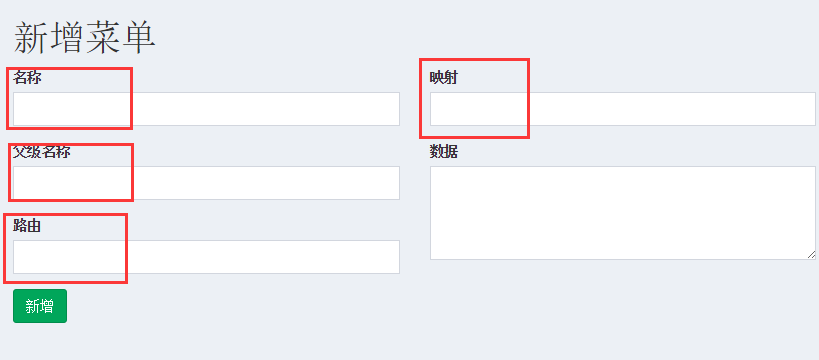Click the 数据 textarea resize handle
Screen dimensions: 819x360
(x=811, y=254)
